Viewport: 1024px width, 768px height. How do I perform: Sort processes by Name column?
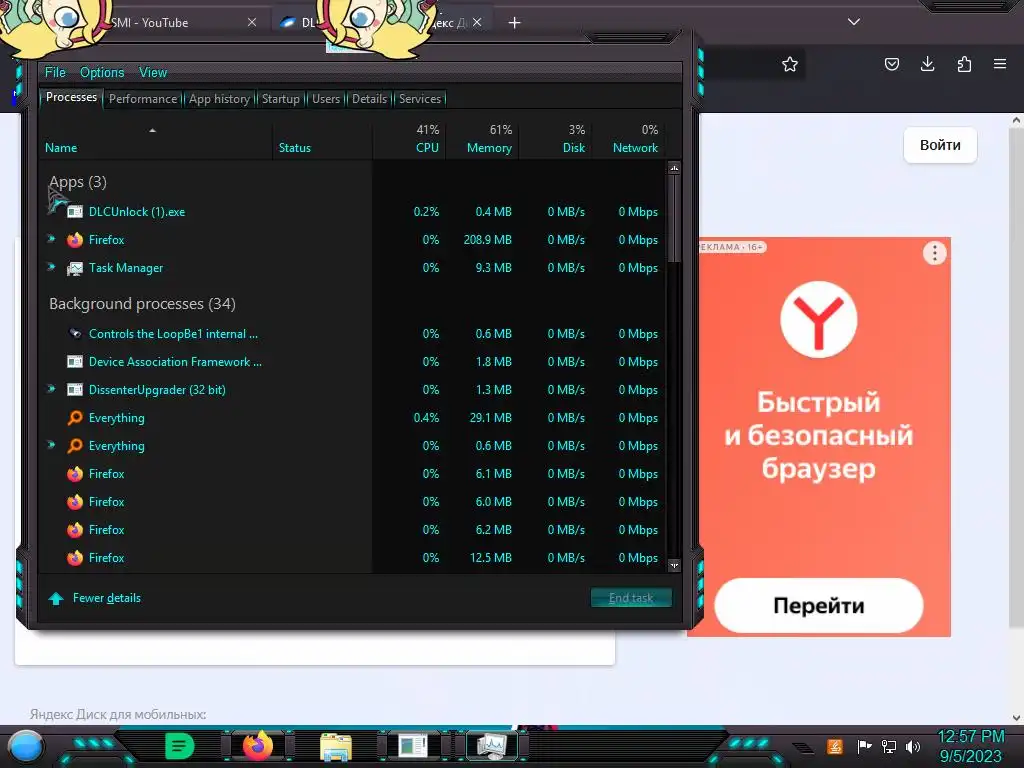pyautogui.click(x=61, y=148)
